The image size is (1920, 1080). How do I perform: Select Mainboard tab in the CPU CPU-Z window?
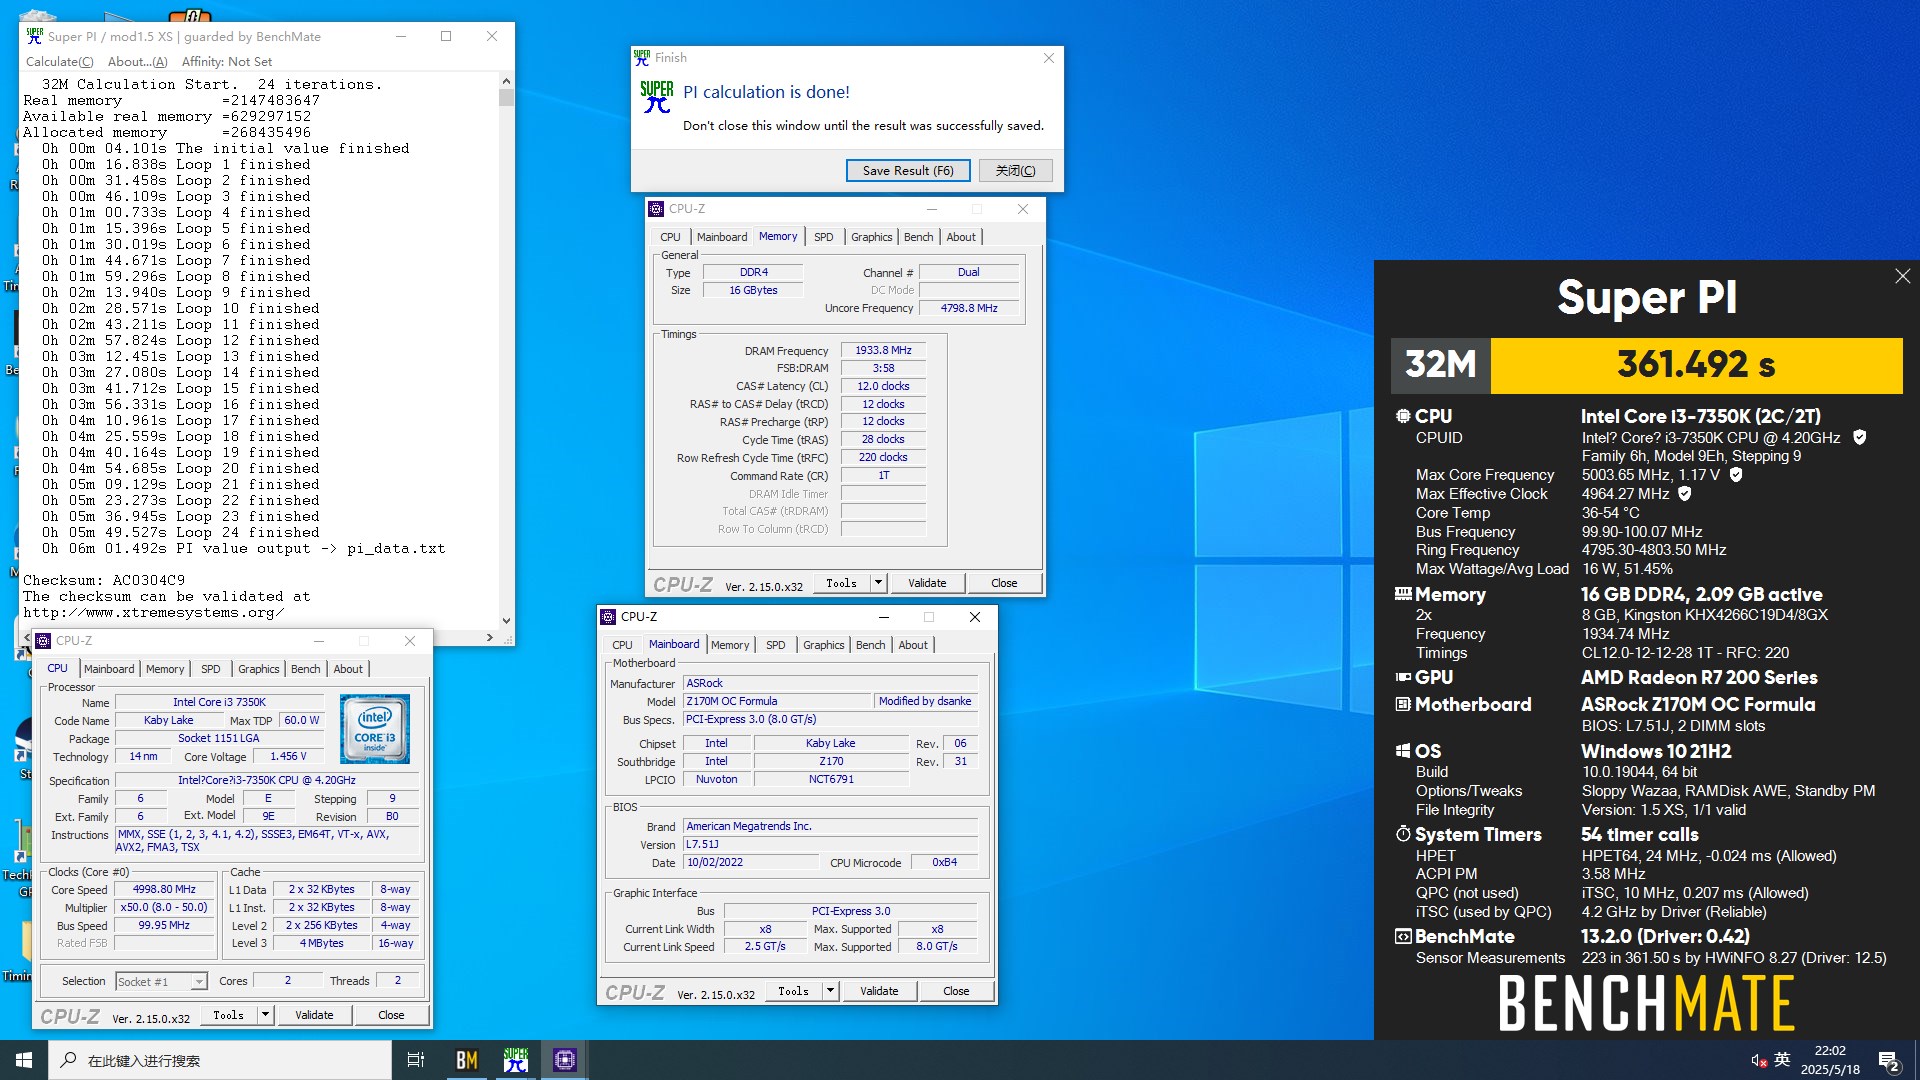[109, 669]
